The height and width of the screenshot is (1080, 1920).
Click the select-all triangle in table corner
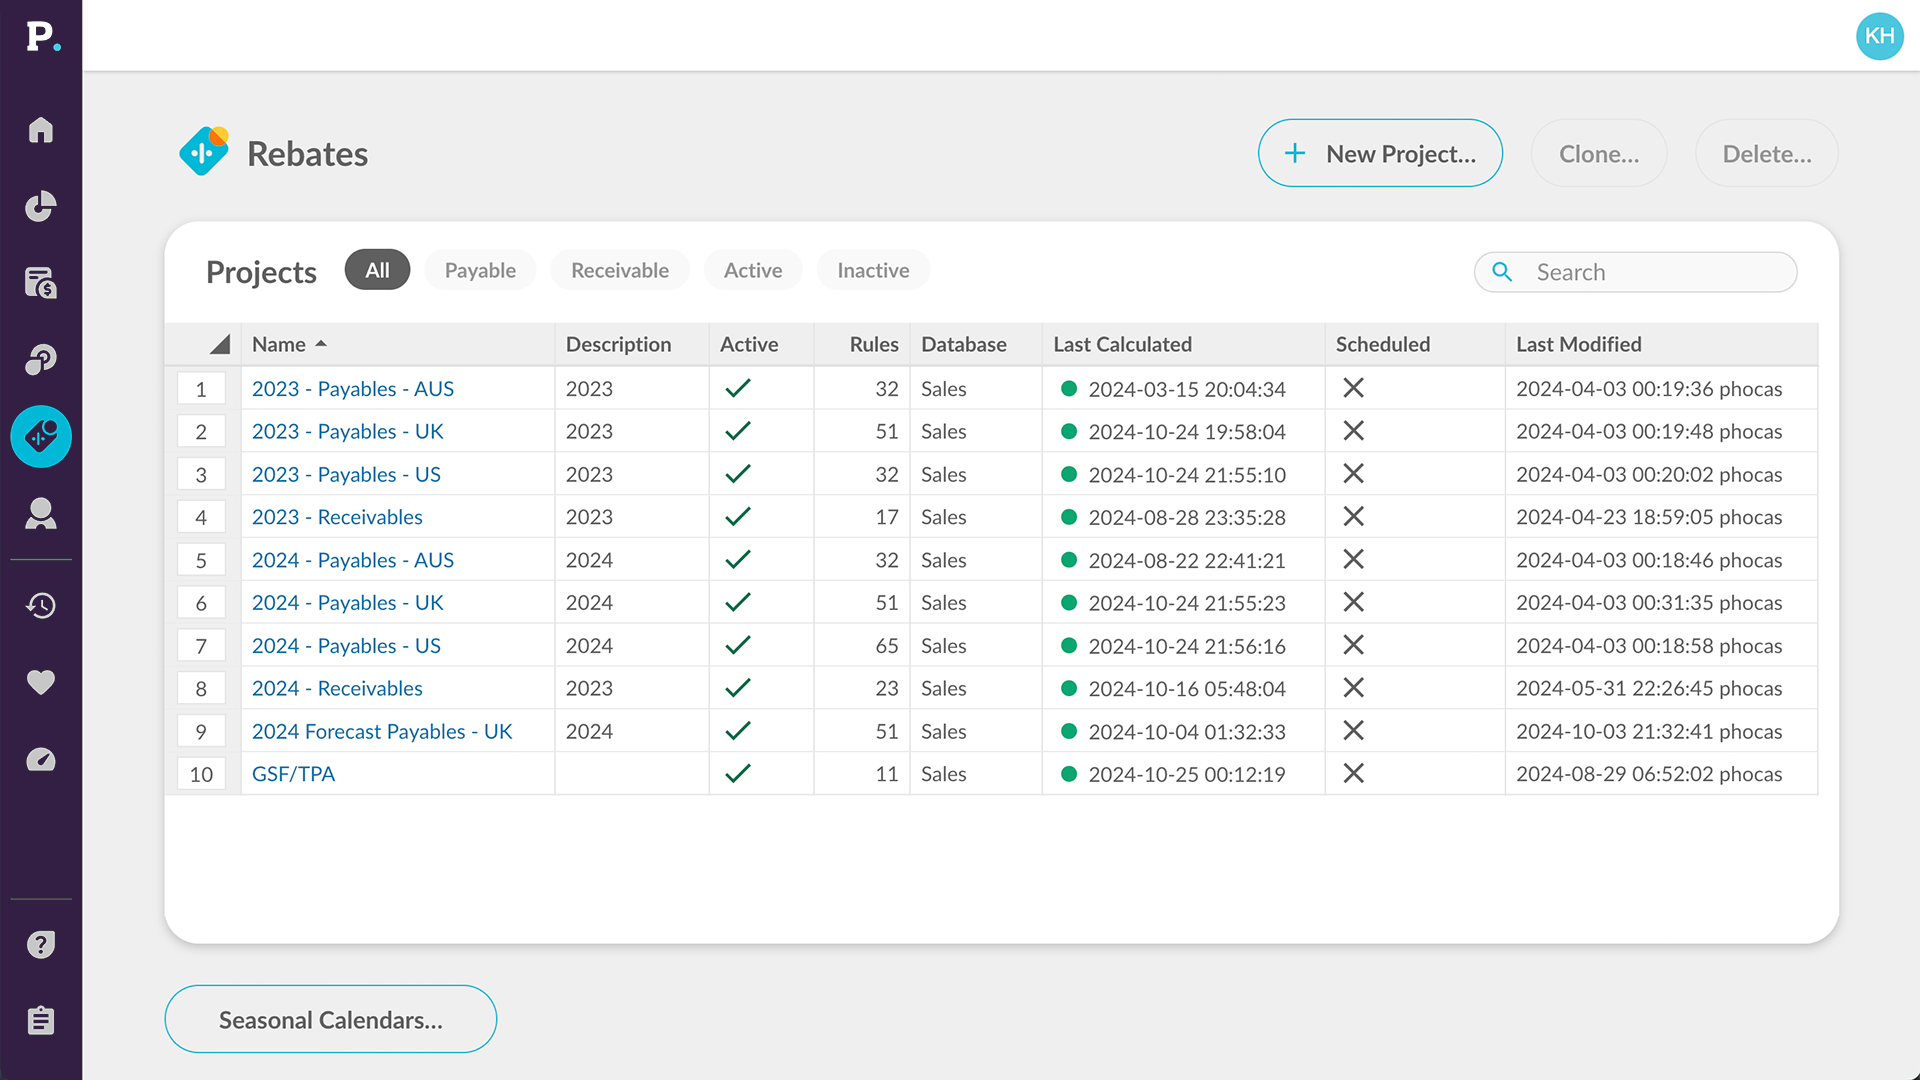click(x=220, y=344)
